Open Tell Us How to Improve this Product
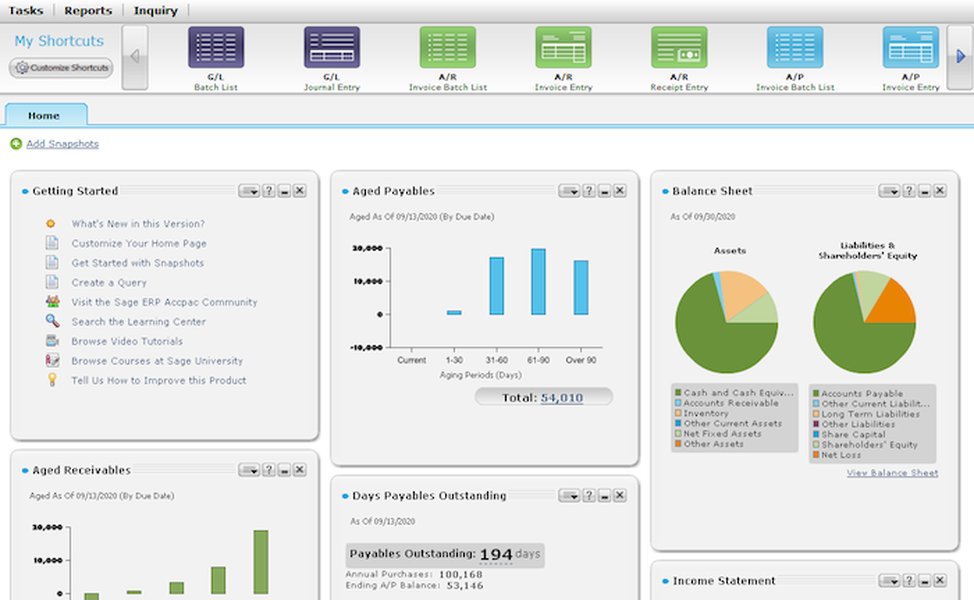 [x=158, y=380]
